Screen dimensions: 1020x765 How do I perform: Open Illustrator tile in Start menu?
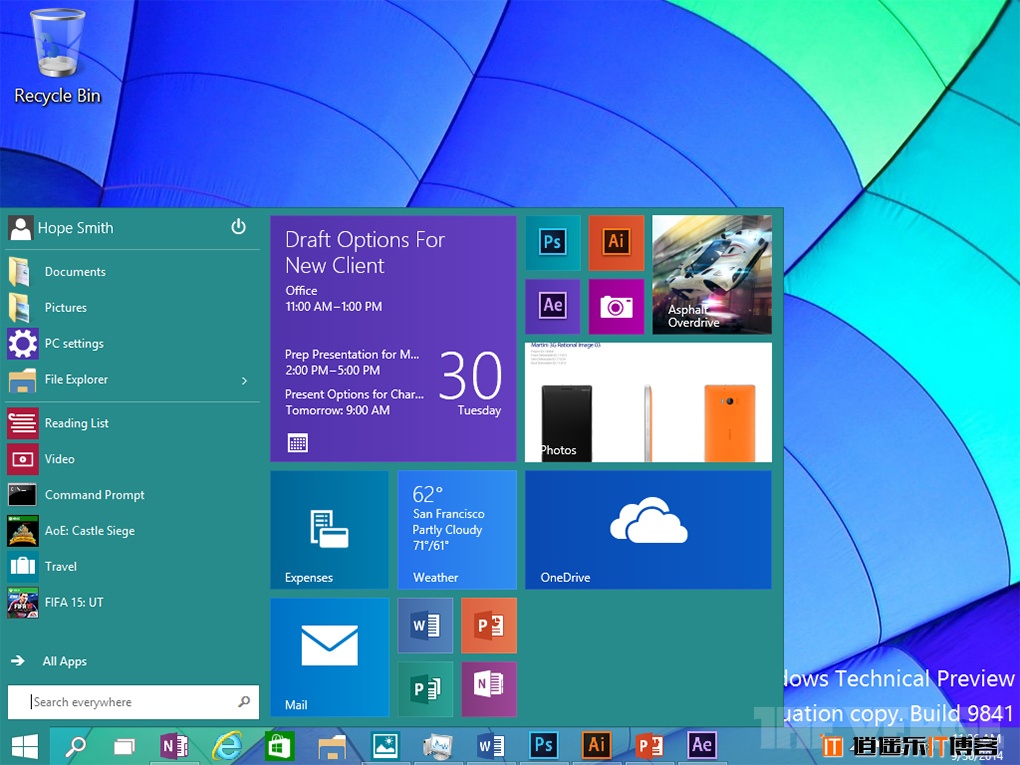coord(616,243)
